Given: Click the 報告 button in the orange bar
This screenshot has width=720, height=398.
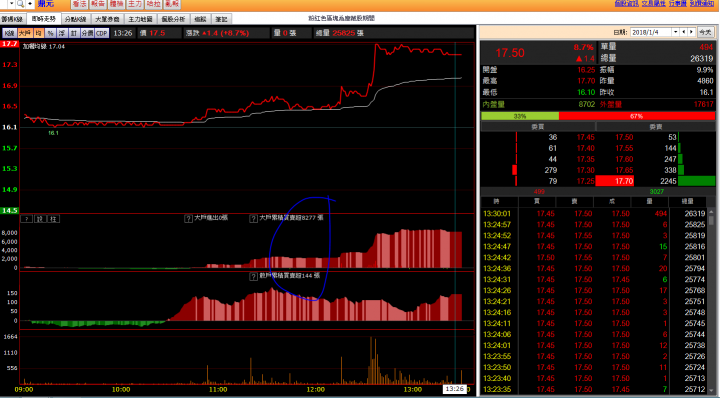Looking at the screenshot, I should point(98,4).
